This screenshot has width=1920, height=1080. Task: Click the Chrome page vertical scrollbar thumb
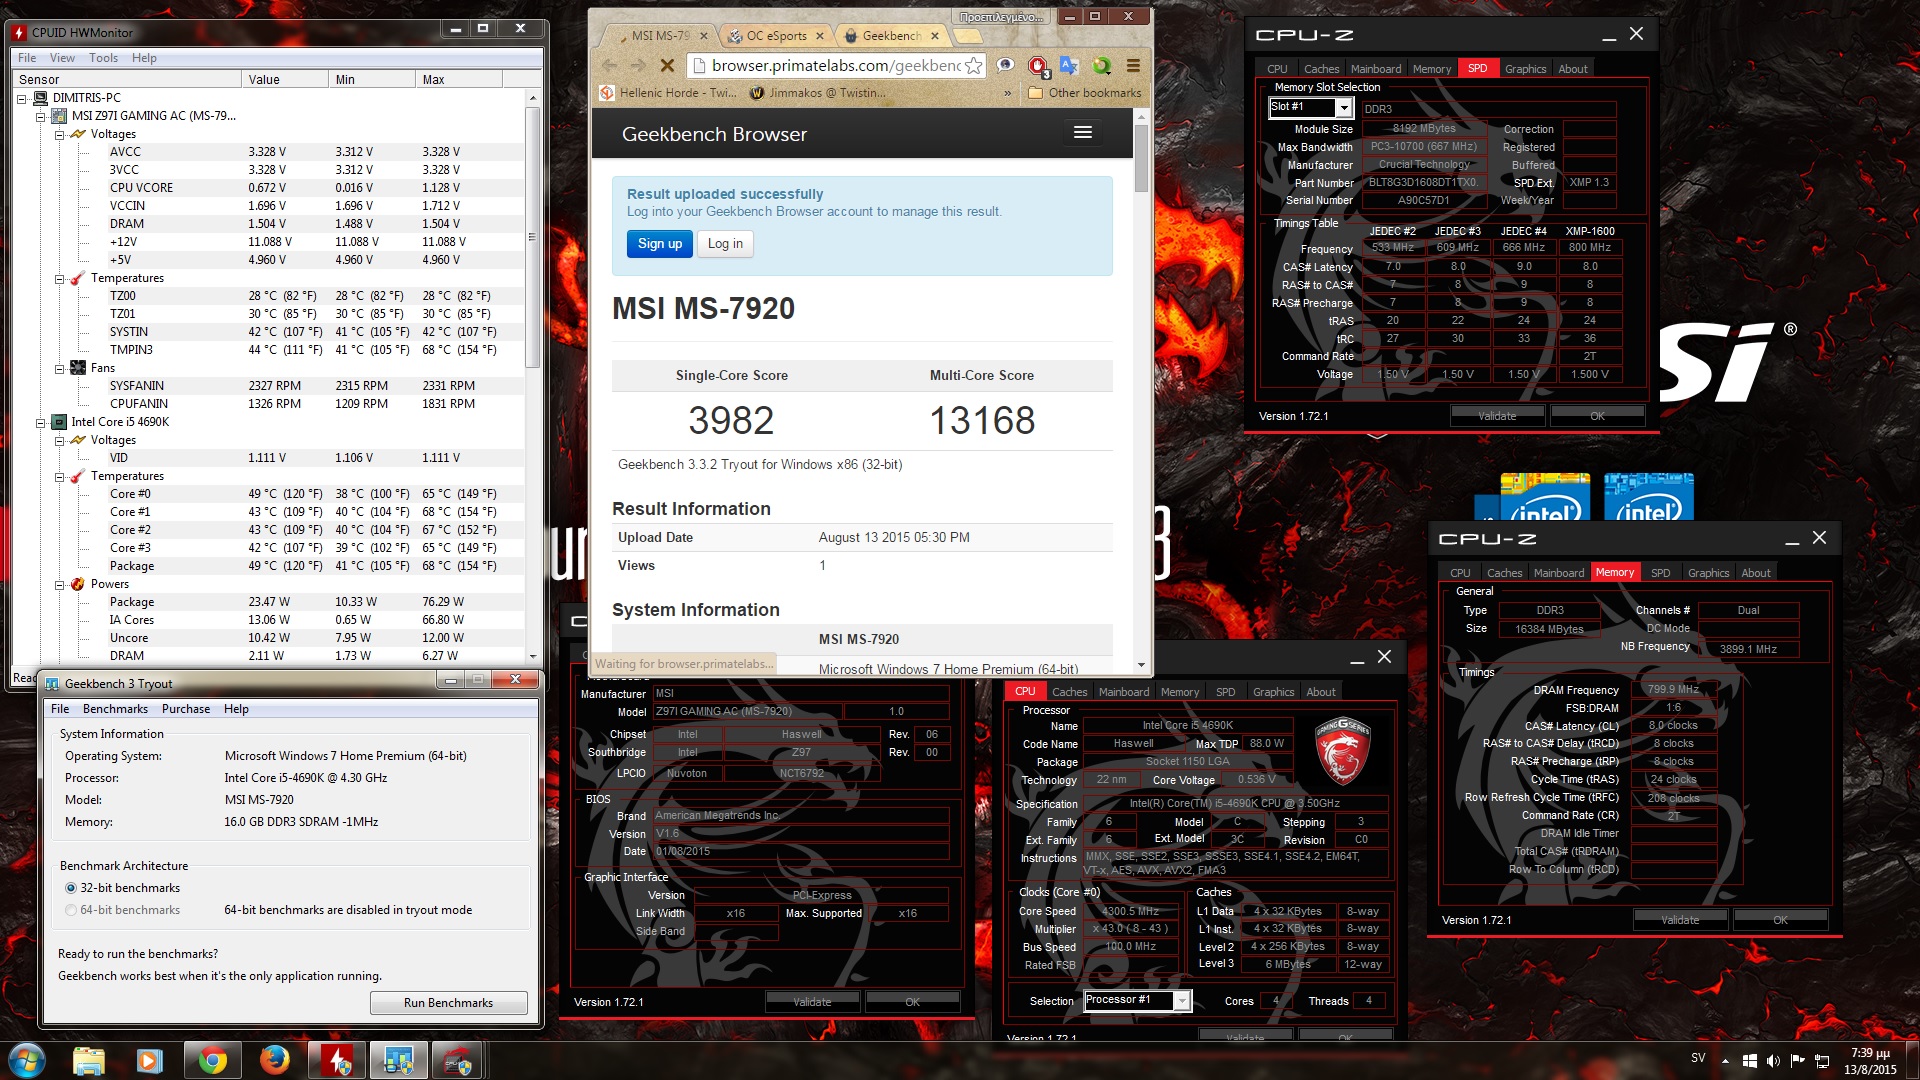coord(1141,158)
